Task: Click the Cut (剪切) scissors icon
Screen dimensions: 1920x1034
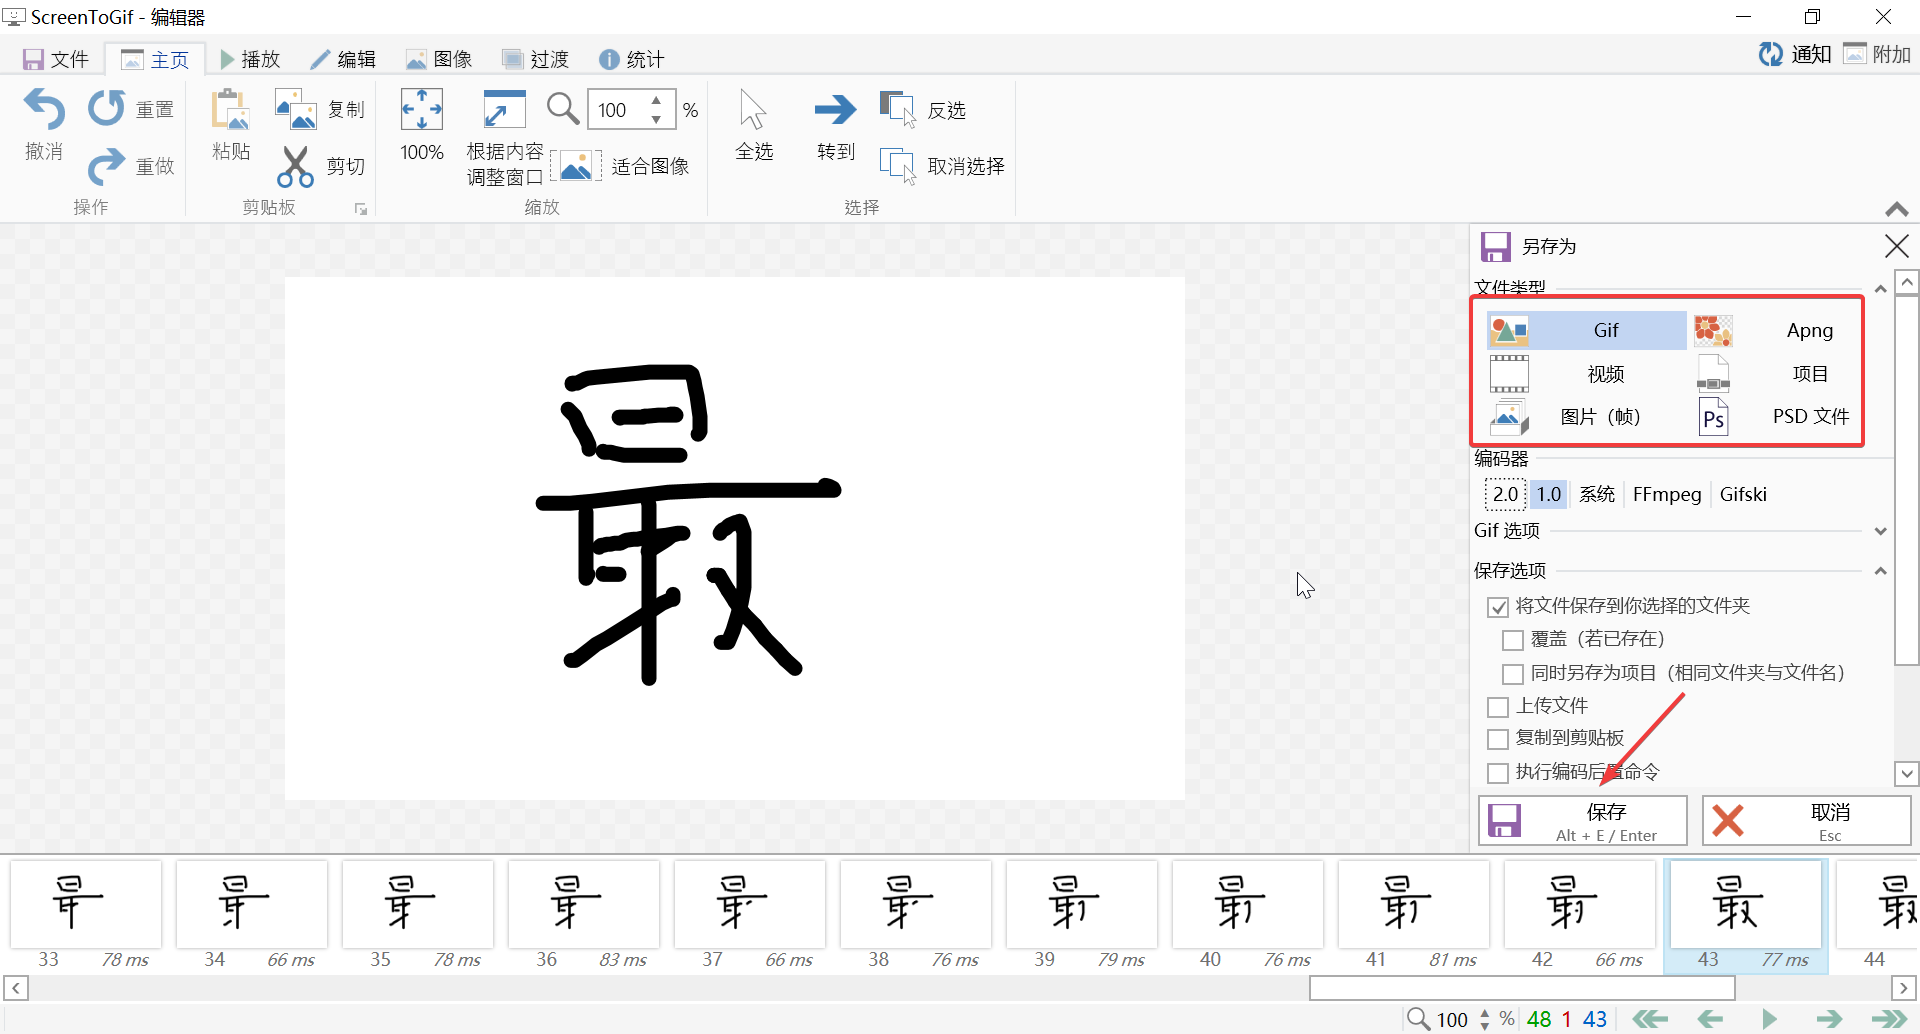Action: point(295,166)
